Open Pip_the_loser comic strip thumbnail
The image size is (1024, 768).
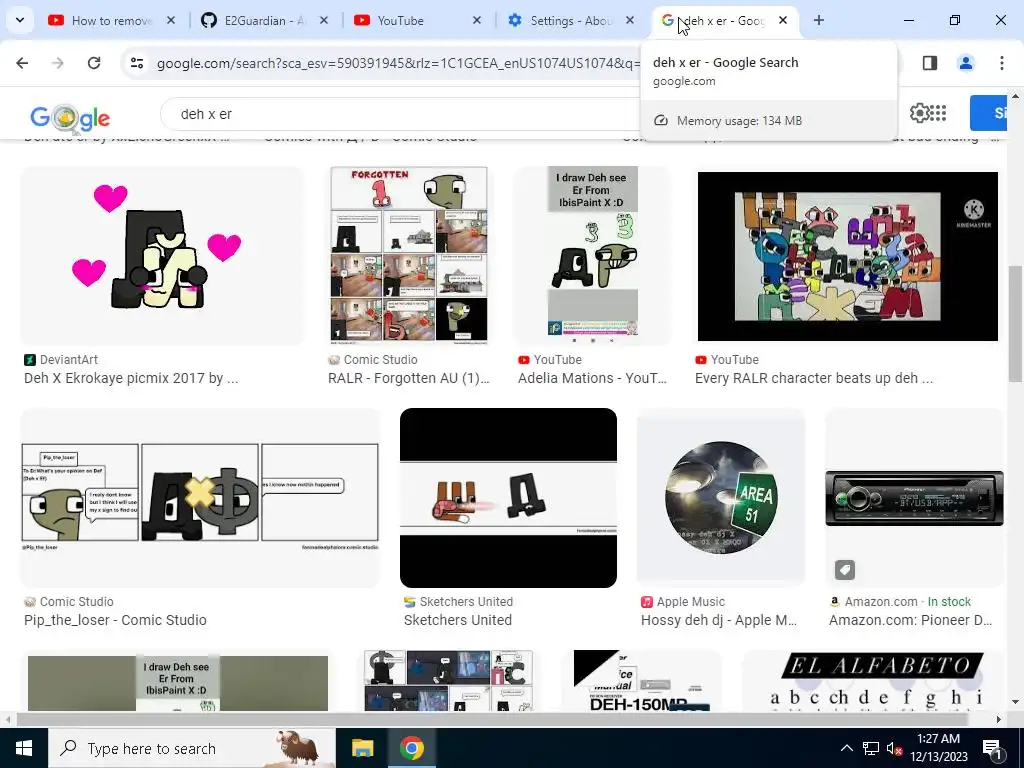[200, 498]
